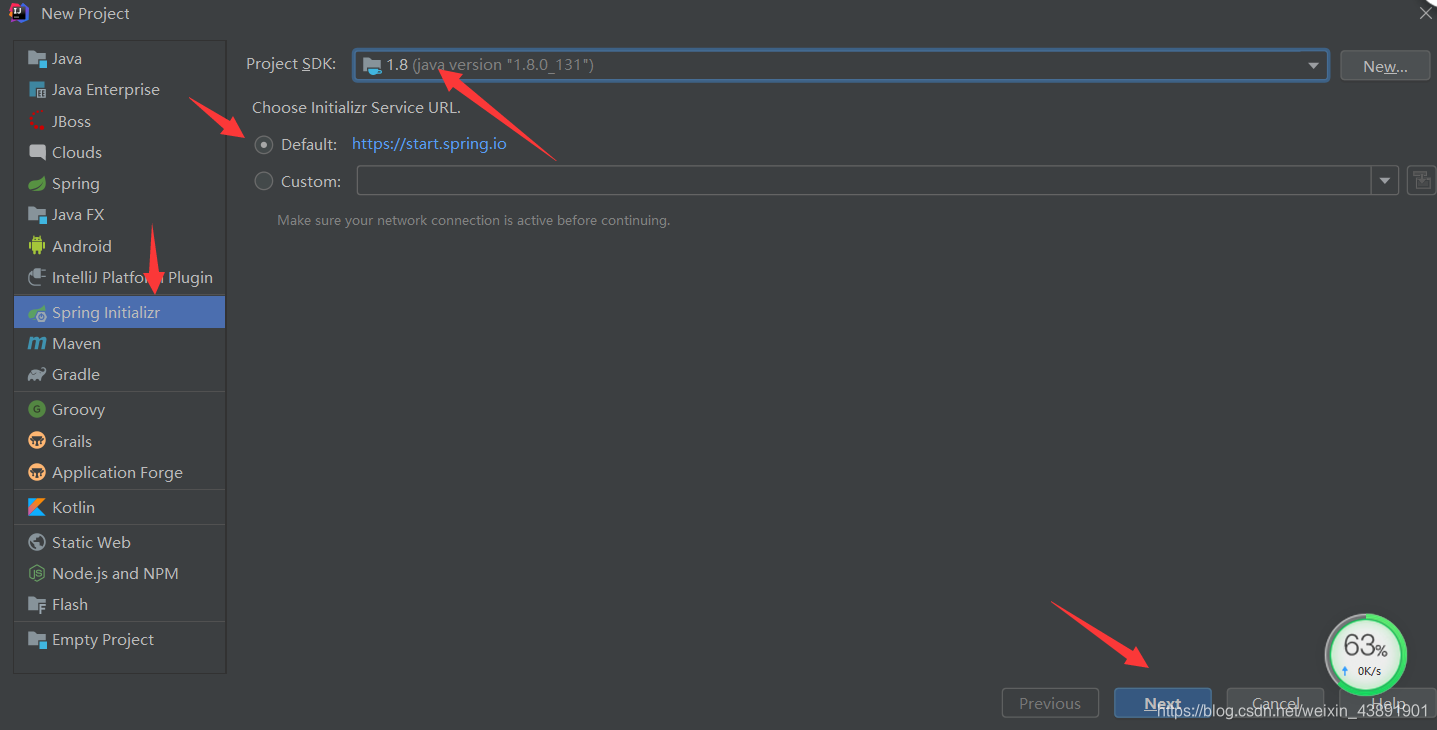The width and height of the screenshot is (1437, 730).
Task: Select Grails label in list
Action: click(72, 441)
